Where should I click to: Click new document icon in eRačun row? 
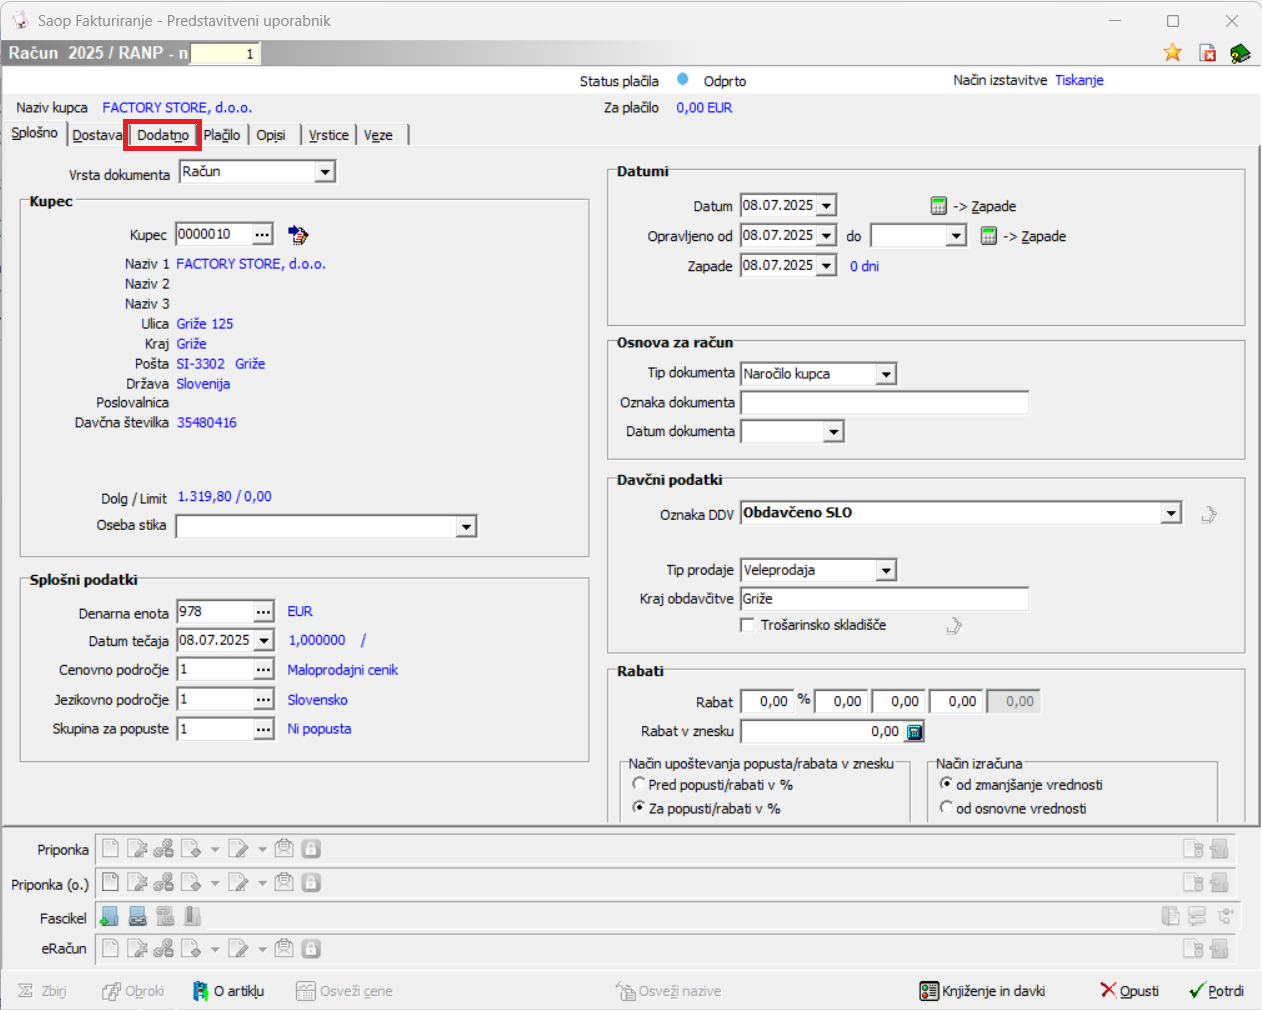[x=111, y=948]
